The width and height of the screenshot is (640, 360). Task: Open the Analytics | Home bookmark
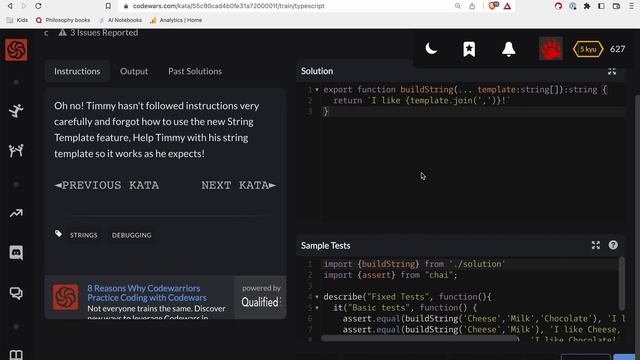point(176,20)
